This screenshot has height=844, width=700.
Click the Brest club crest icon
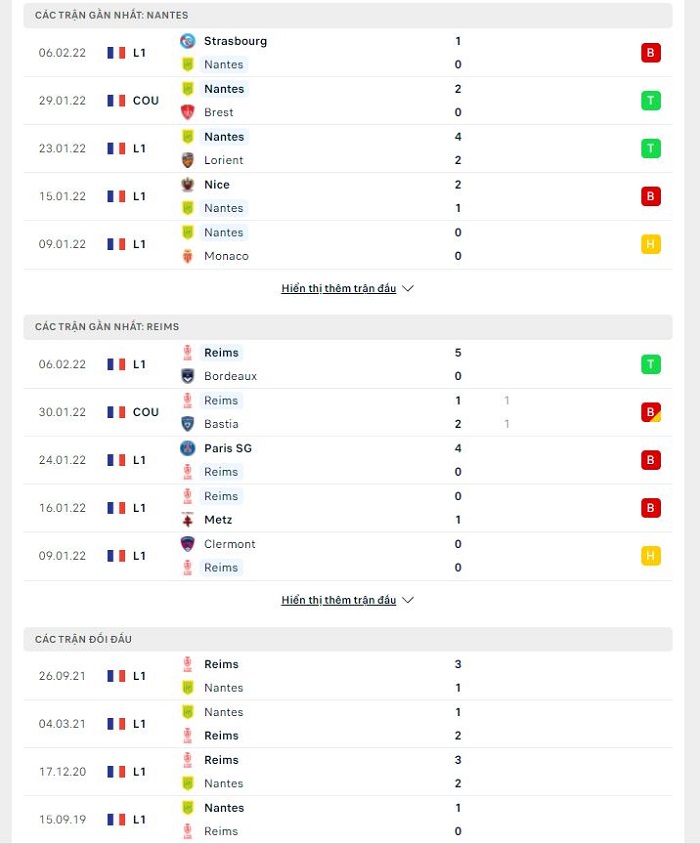click(187, 112)
